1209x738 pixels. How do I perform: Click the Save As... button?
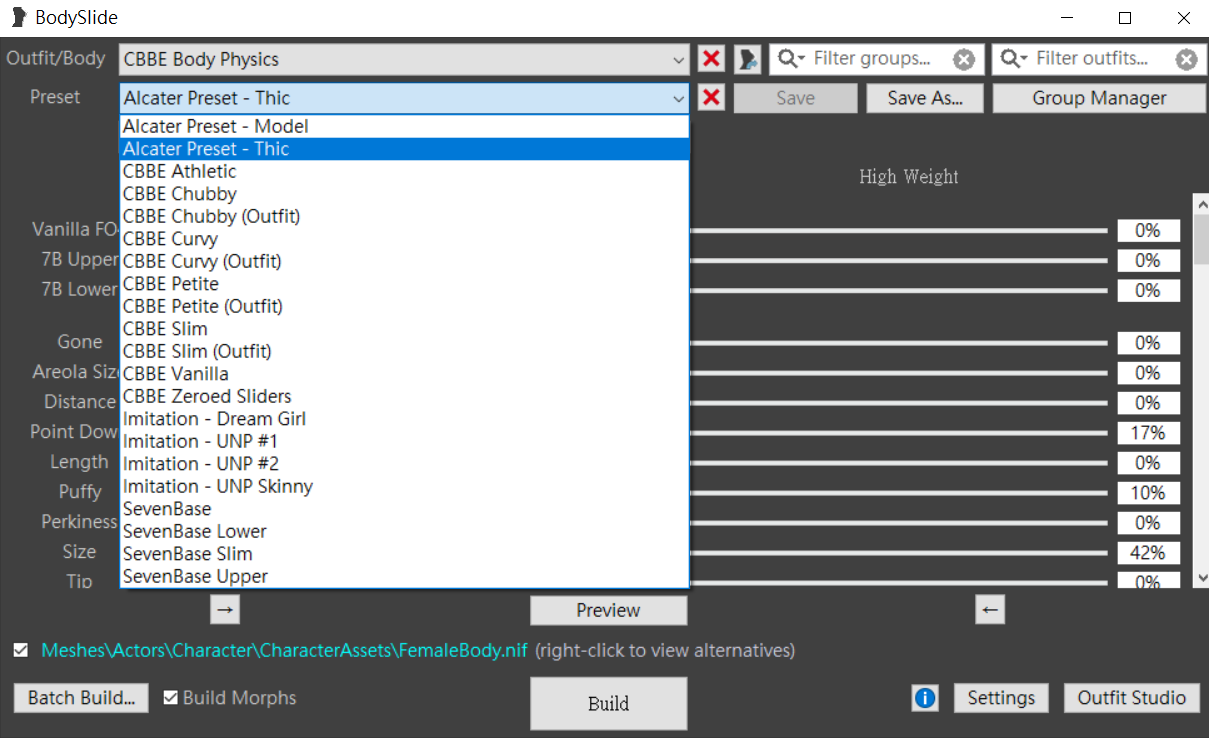pyautogui.click(x=924, y=98)
